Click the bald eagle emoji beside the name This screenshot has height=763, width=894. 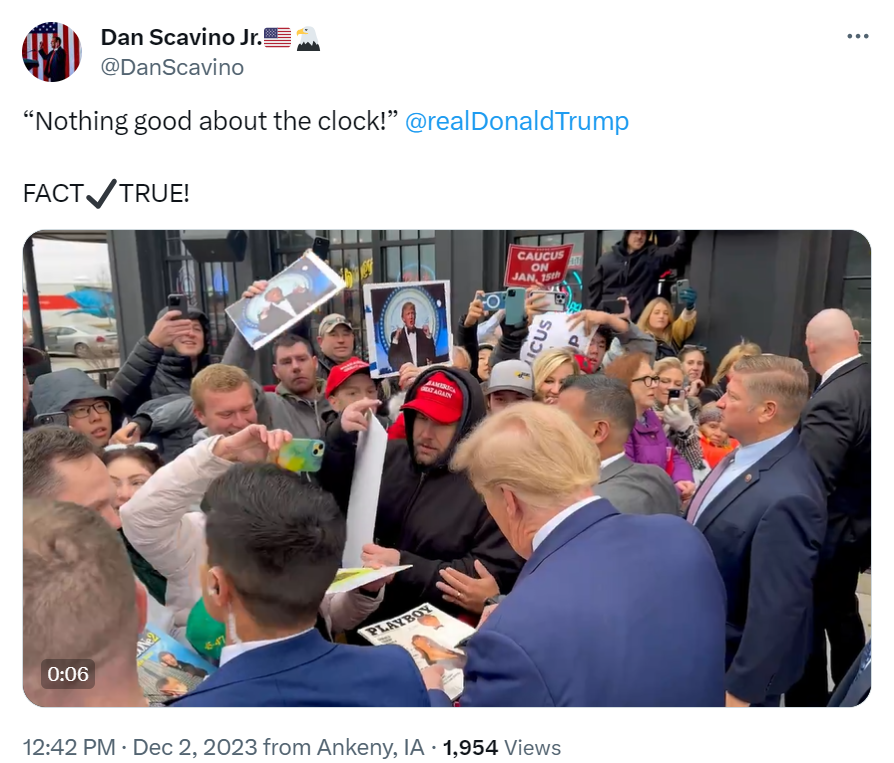pyautogui.click(x=307, y=38)
